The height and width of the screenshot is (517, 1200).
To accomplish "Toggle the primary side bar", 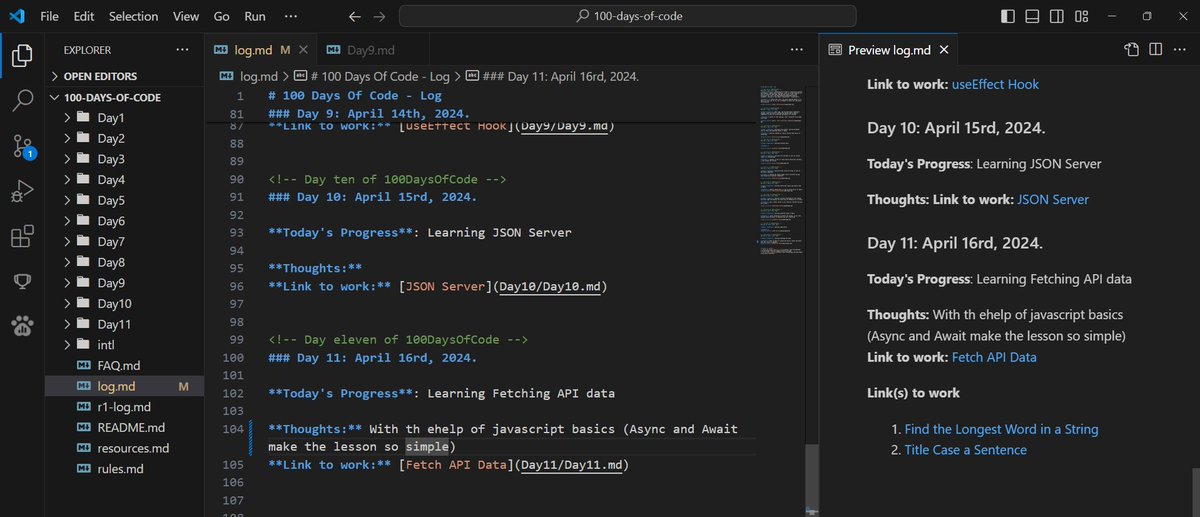I will click(1007, 16).
